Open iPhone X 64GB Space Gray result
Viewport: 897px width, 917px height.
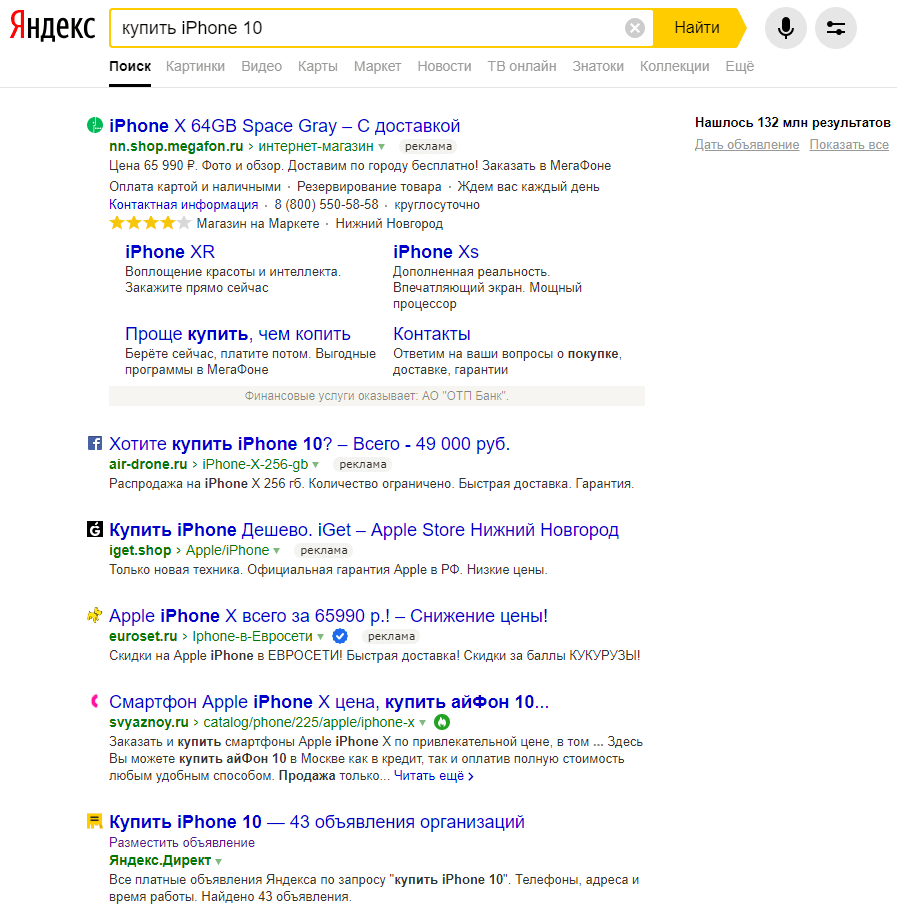coord(284,126)
